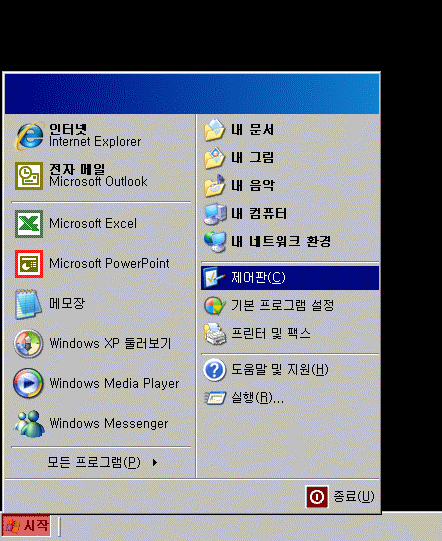Open 기본 프로그램 설정
This screenshot has width=442, height=541.
[x=290, y=306]
